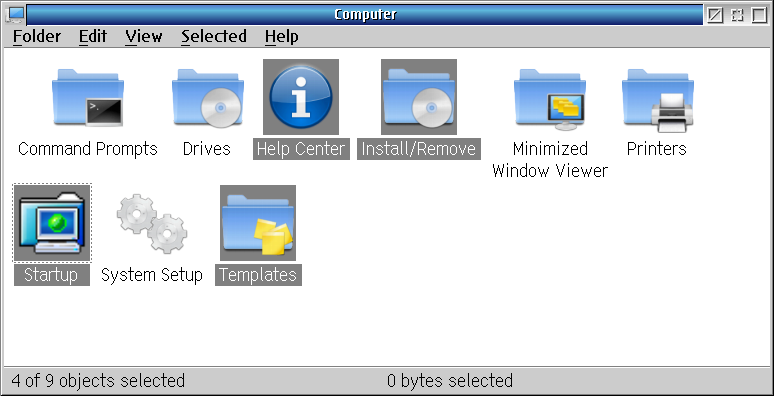This screenshot has width=774, height=396.
Task: Select the Install/Remove folder icon
Action: pyautogui.click(x=419, y=97)
